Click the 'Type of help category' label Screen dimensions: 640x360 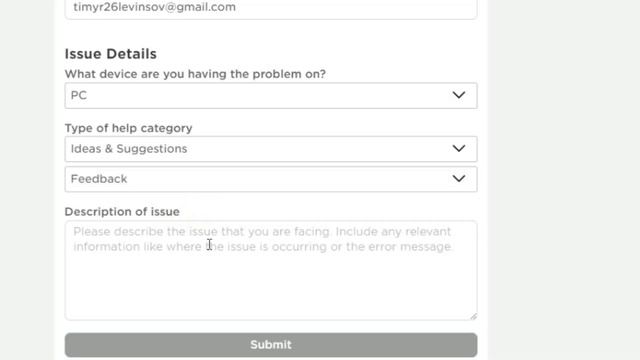tap(128, 128)
